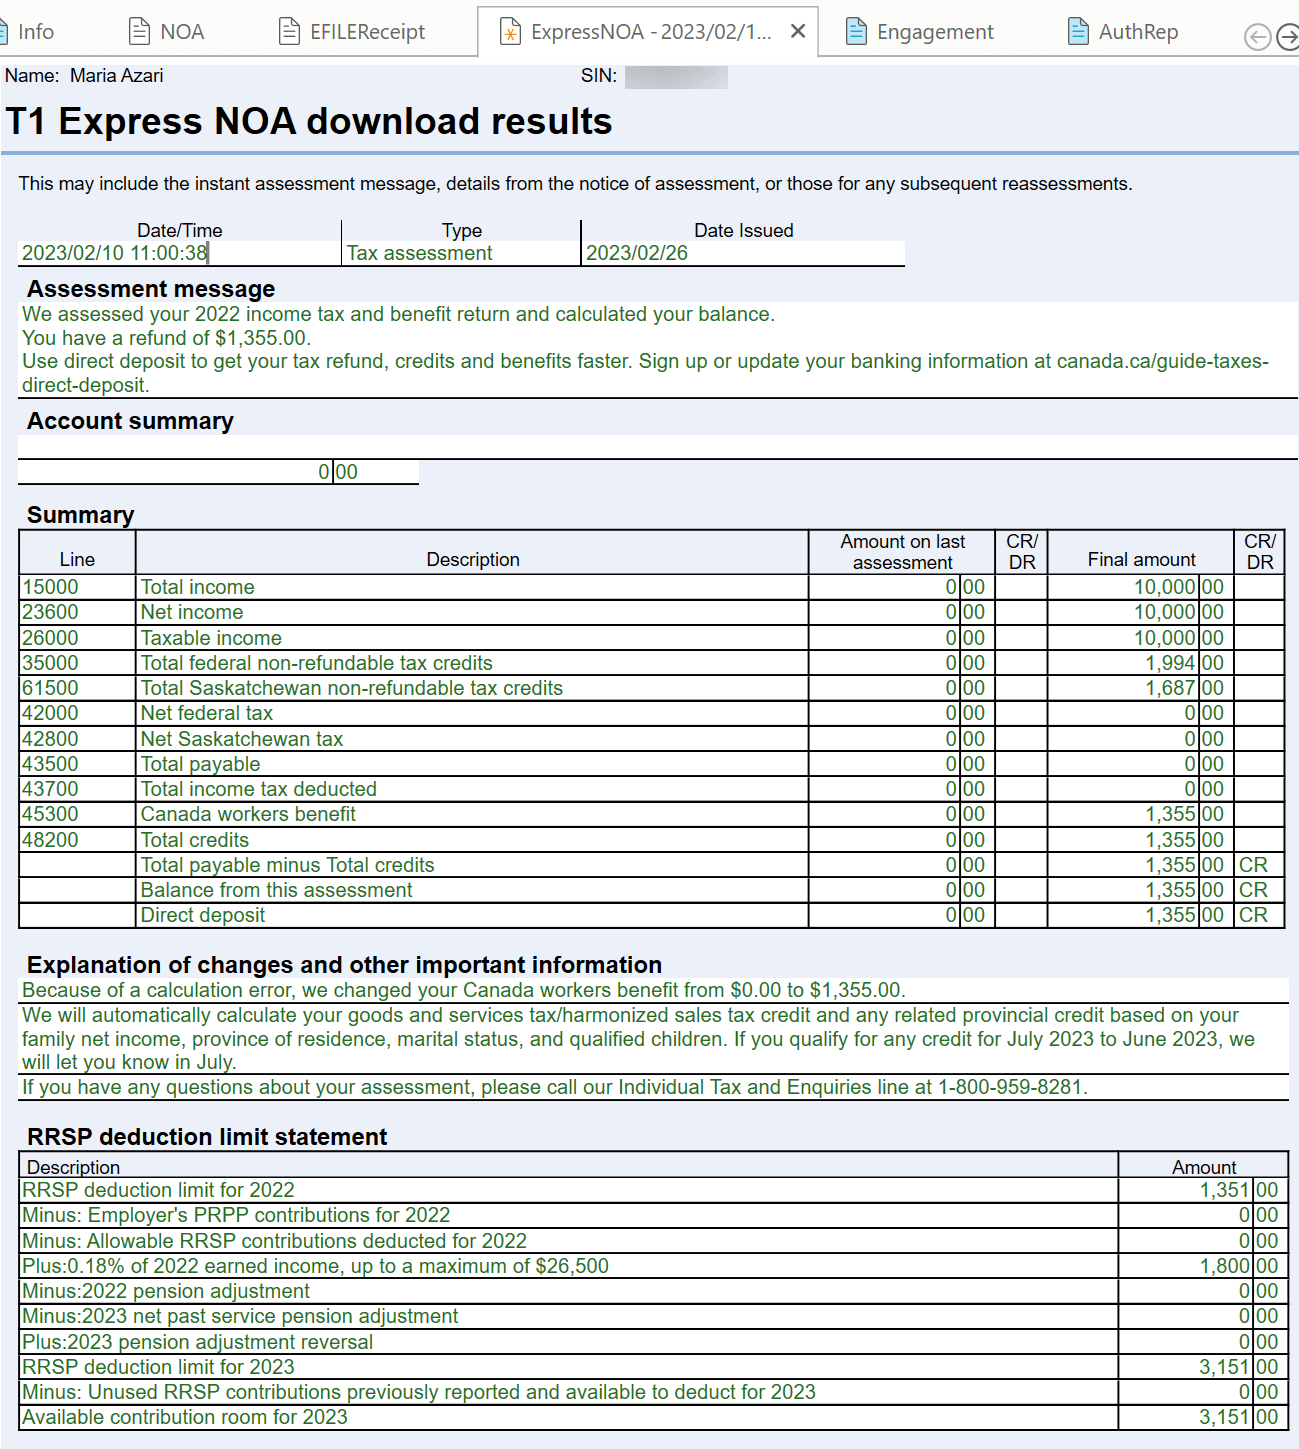Select 'Minus:2022 pension adjustment' row
This screenshot has width=1299, height=1449.
(x=652, y=1291)
